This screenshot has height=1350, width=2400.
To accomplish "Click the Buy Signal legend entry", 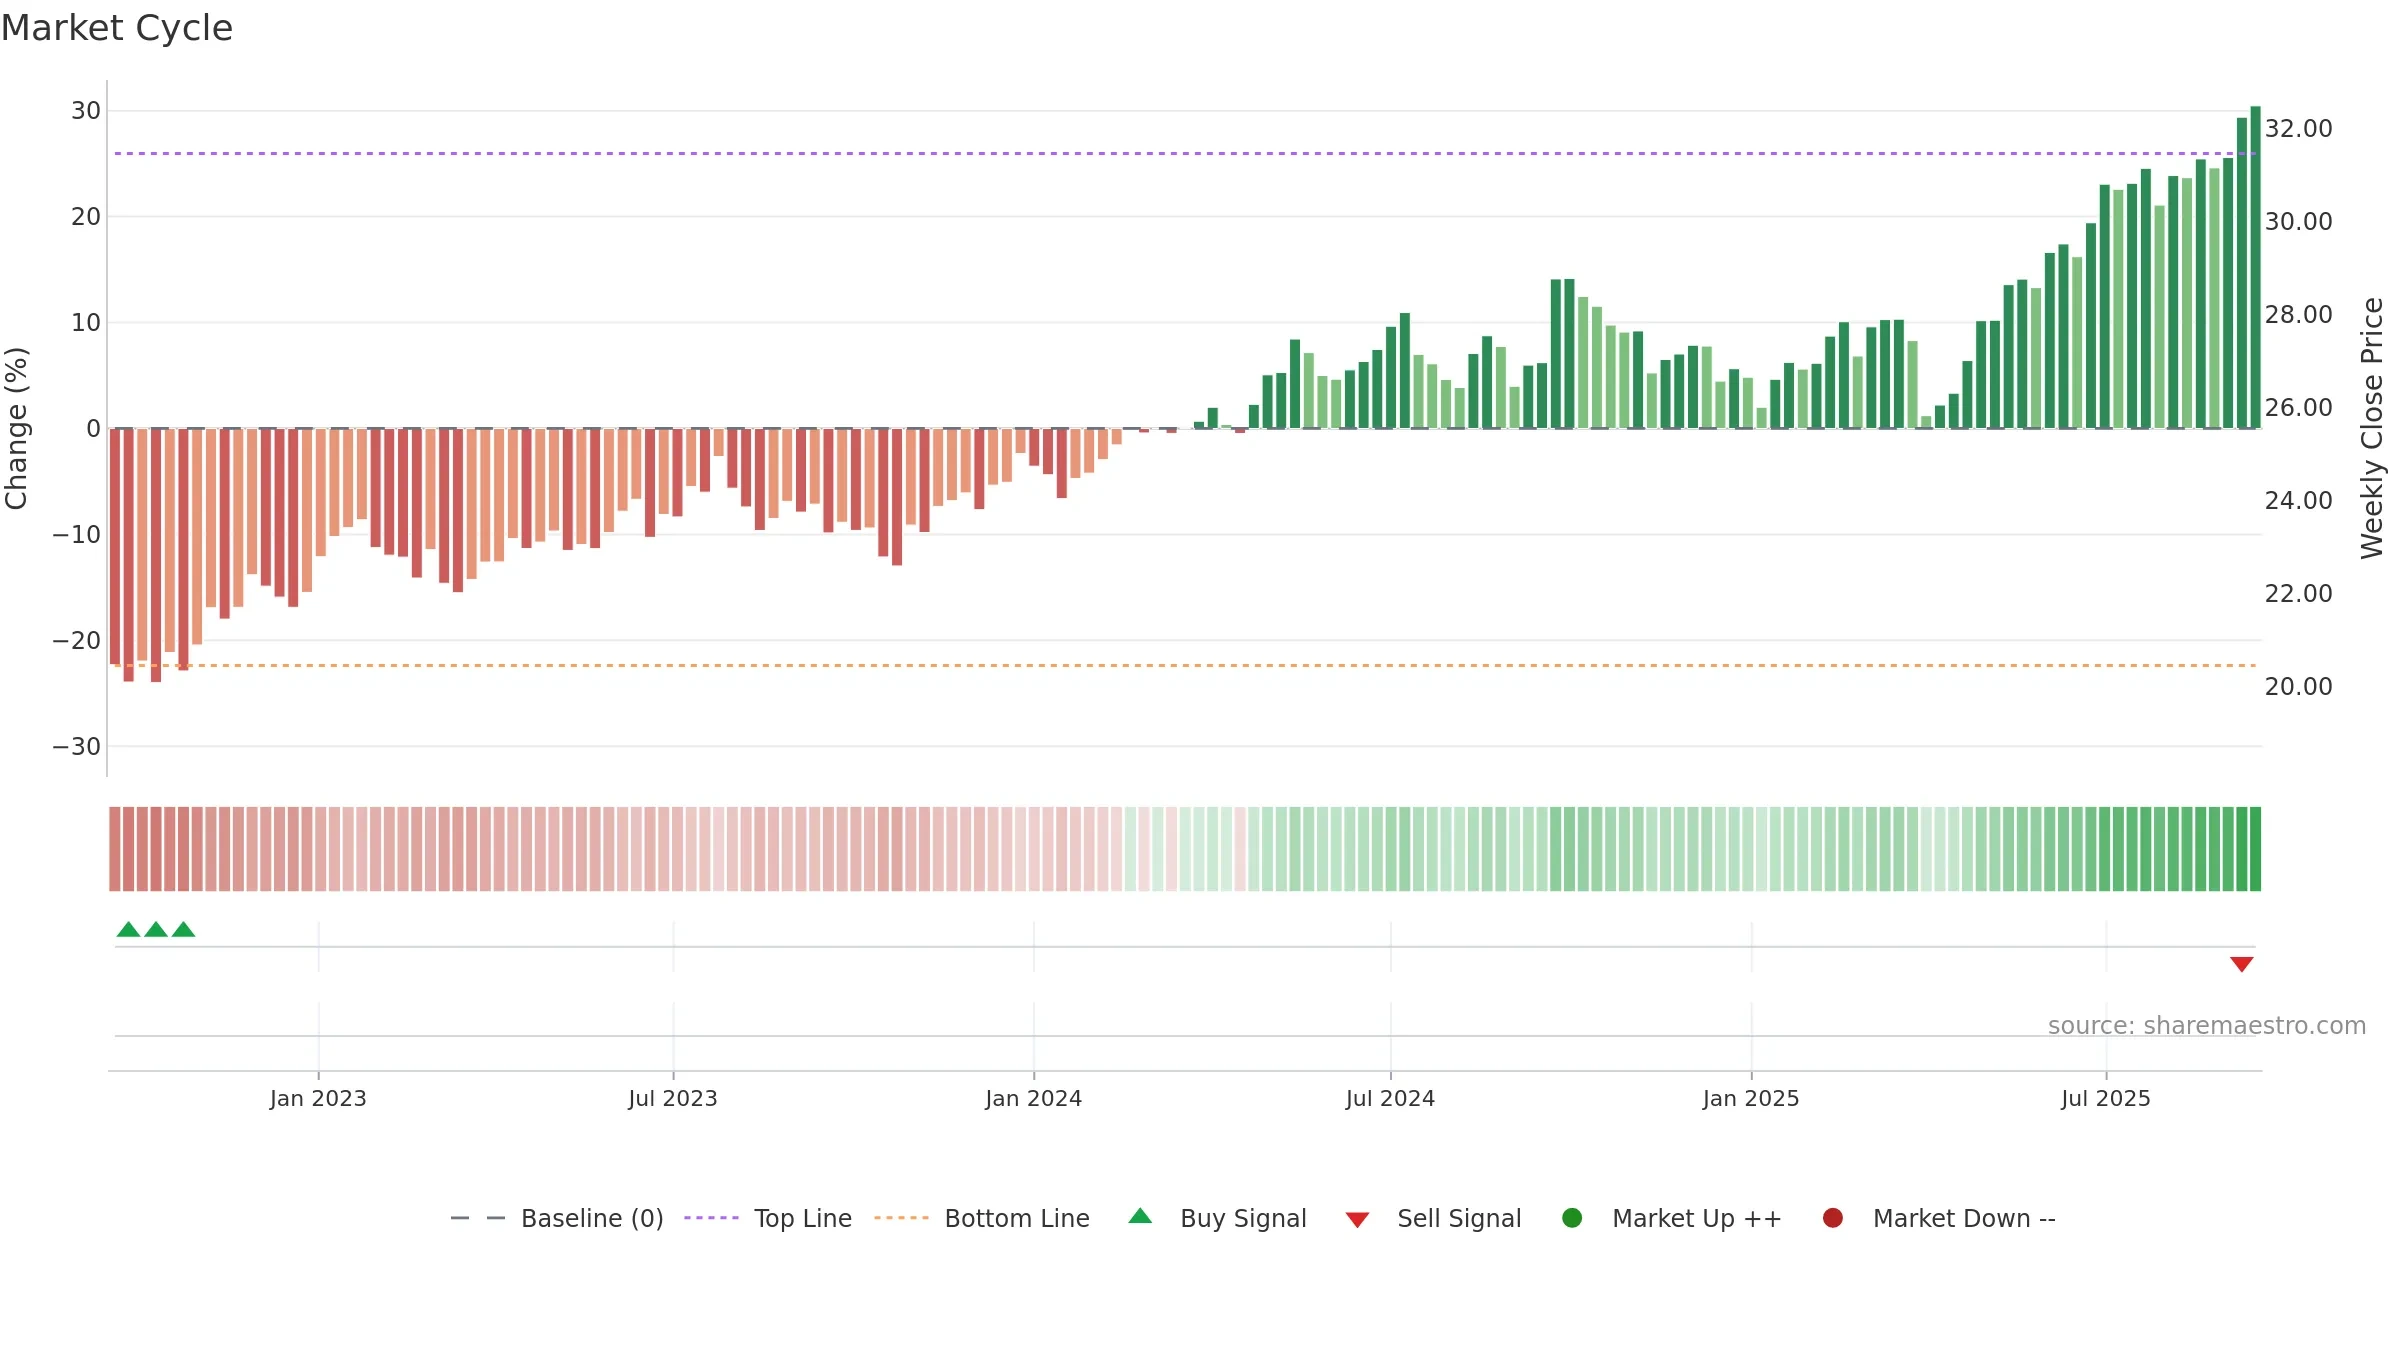I will (1217, 1218).
